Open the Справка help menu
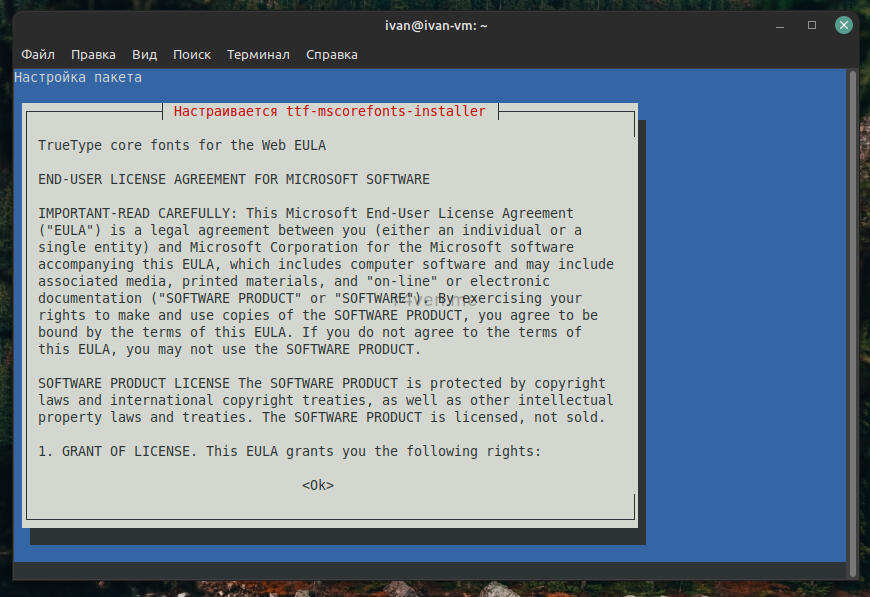The width and height of the screenshot is (870, 597). click(x=331, y=54)
